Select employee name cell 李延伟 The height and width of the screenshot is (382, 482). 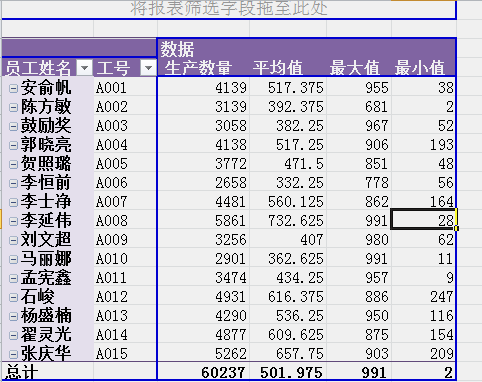point(46,221)
